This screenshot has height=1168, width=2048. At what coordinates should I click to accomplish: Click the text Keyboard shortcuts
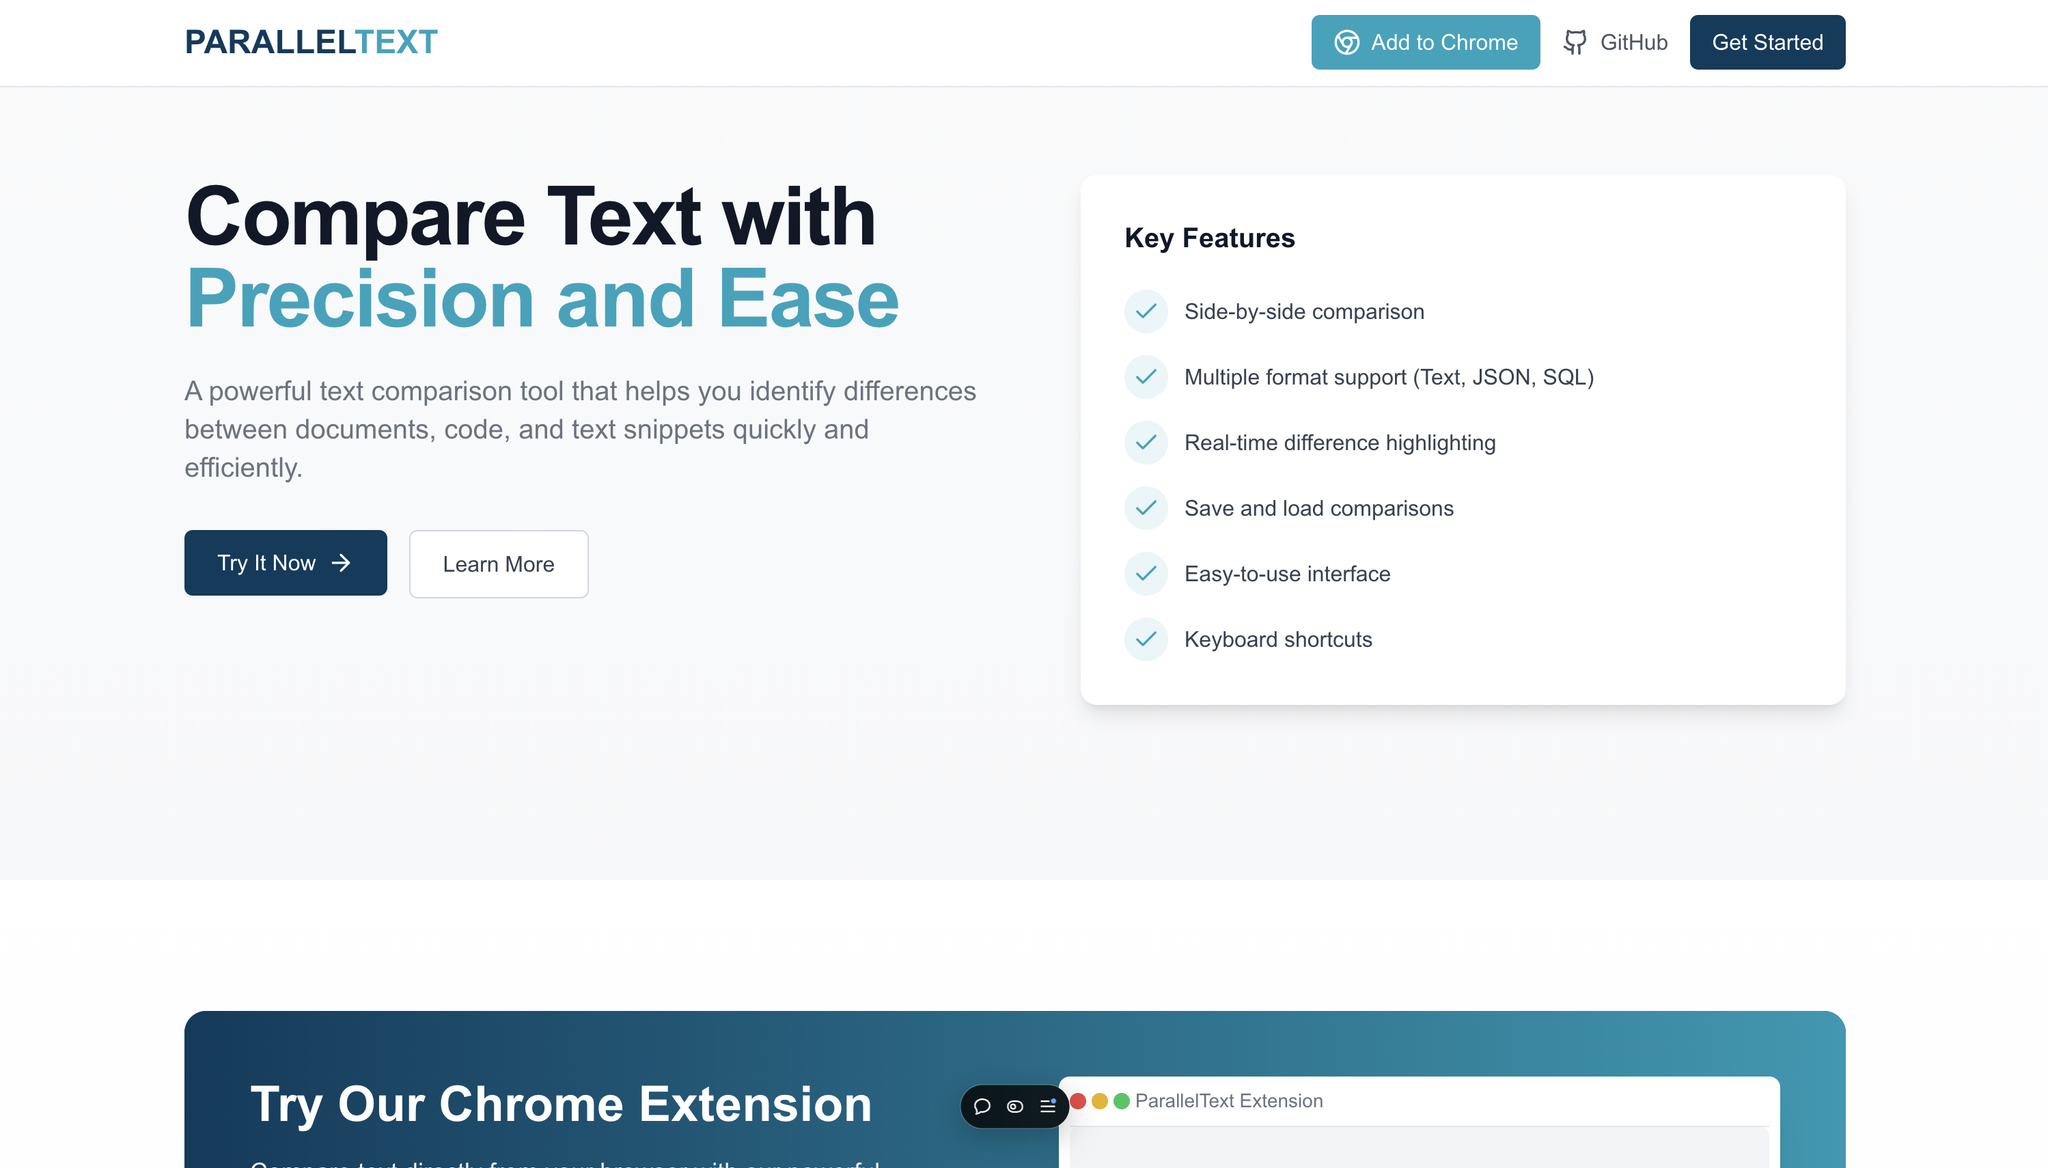coord(1278,640)
